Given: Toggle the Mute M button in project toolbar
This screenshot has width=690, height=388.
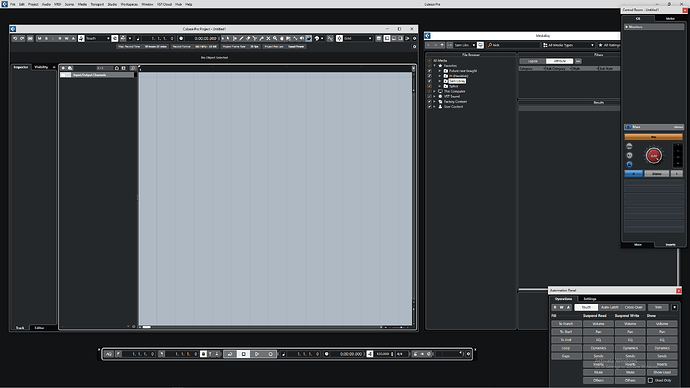Looking at the screenshot, I should point(39,38).
